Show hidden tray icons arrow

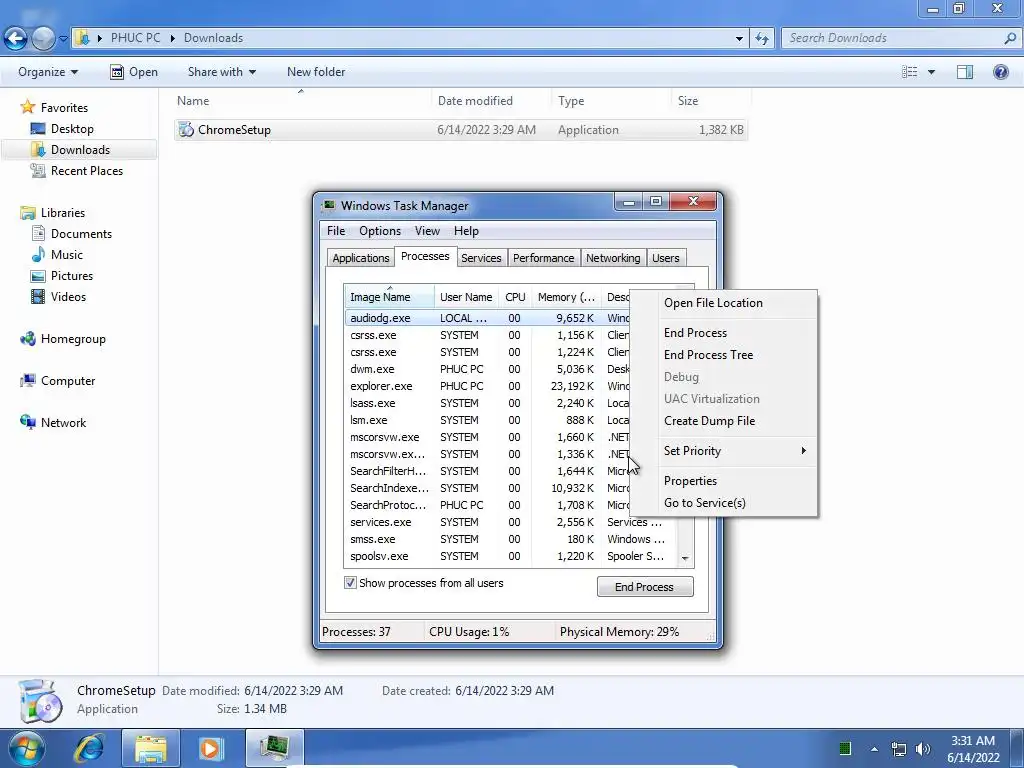(x=874, y=749)
